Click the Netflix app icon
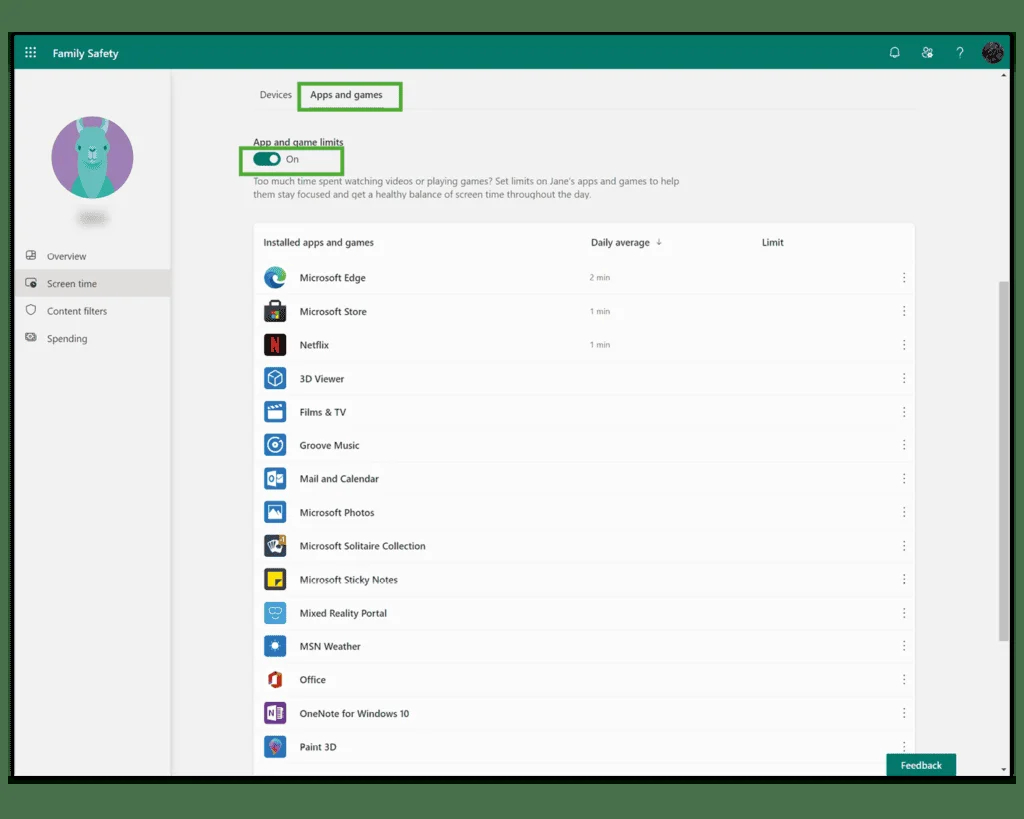 point(275,344)
